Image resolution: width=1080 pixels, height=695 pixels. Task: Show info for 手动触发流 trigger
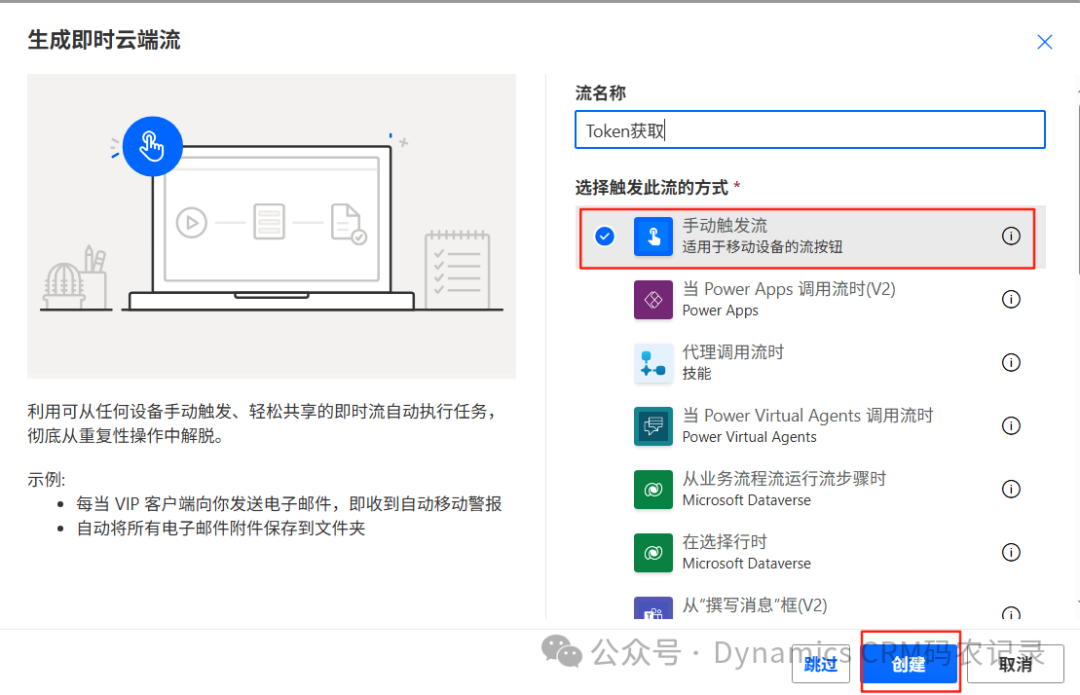click(1011, 236)
